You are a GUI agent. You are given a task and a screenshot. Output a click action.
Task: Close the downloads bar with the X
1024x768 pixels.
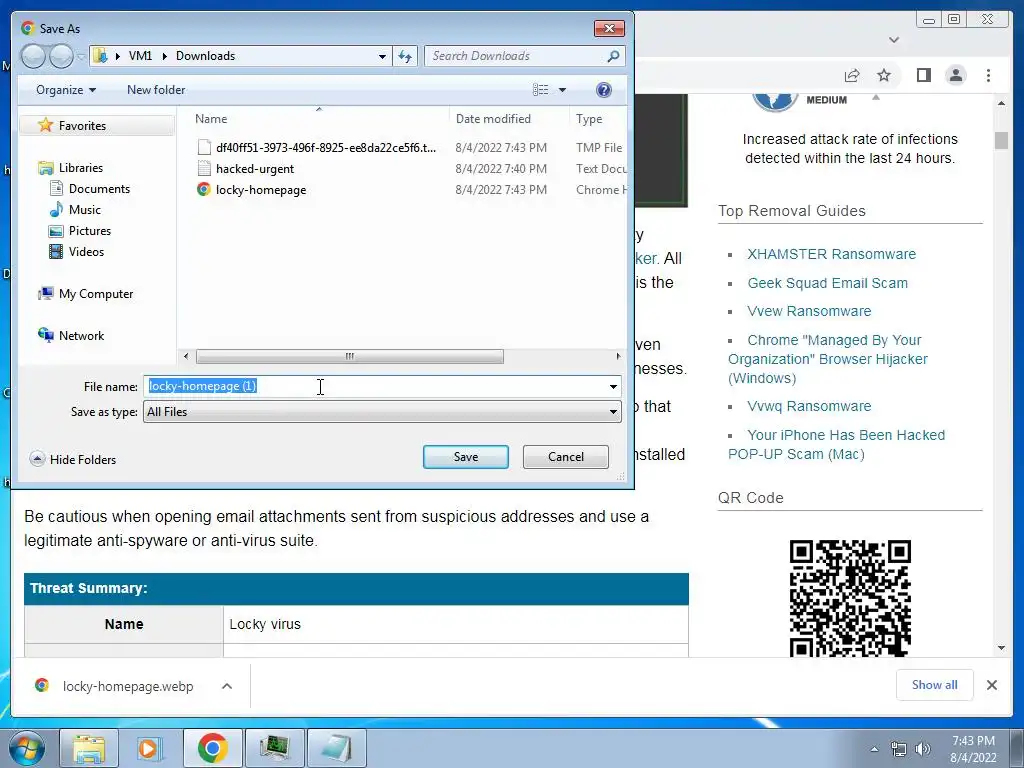click(991, 685)
